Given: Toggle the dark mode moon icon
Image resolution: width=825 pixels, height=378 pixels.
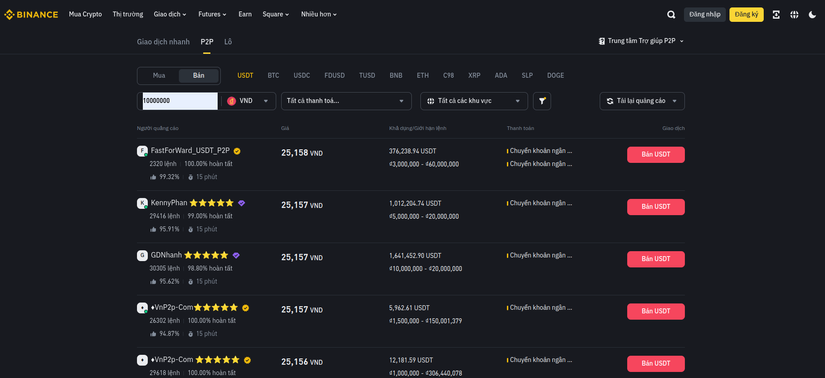Looking at the screenshot, I should point(812,15).
